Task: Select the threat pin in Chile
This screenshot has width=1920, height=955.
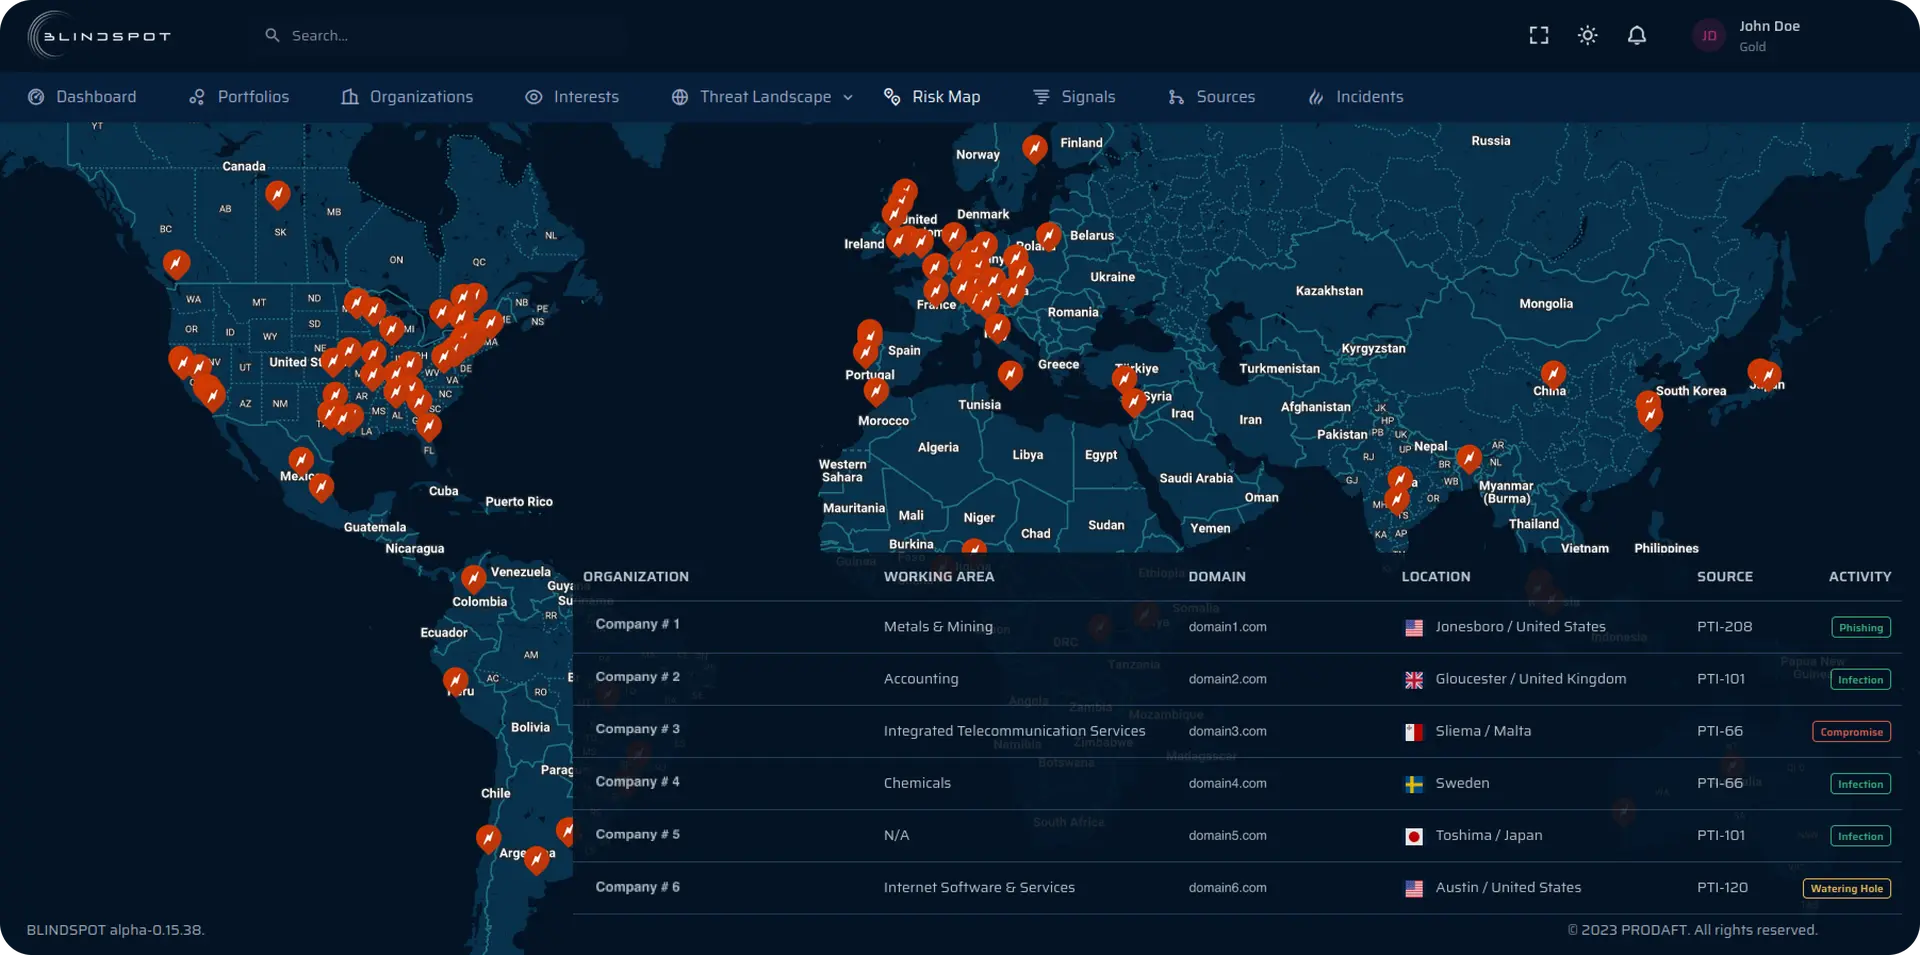Action: pos(488,839)
